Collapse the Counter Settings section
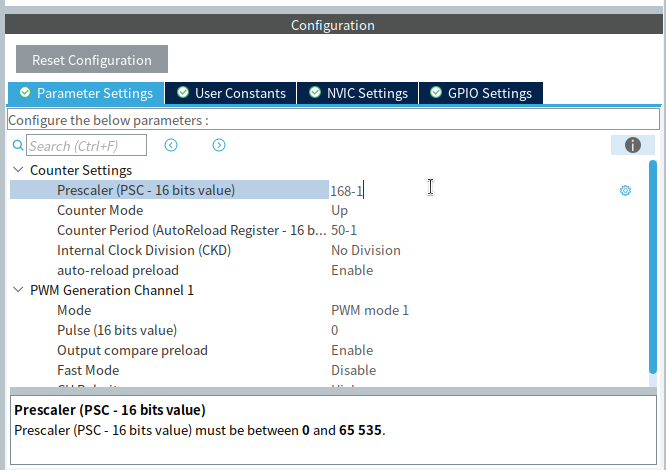Screen dimensions: 666x470 click(18, 170)
